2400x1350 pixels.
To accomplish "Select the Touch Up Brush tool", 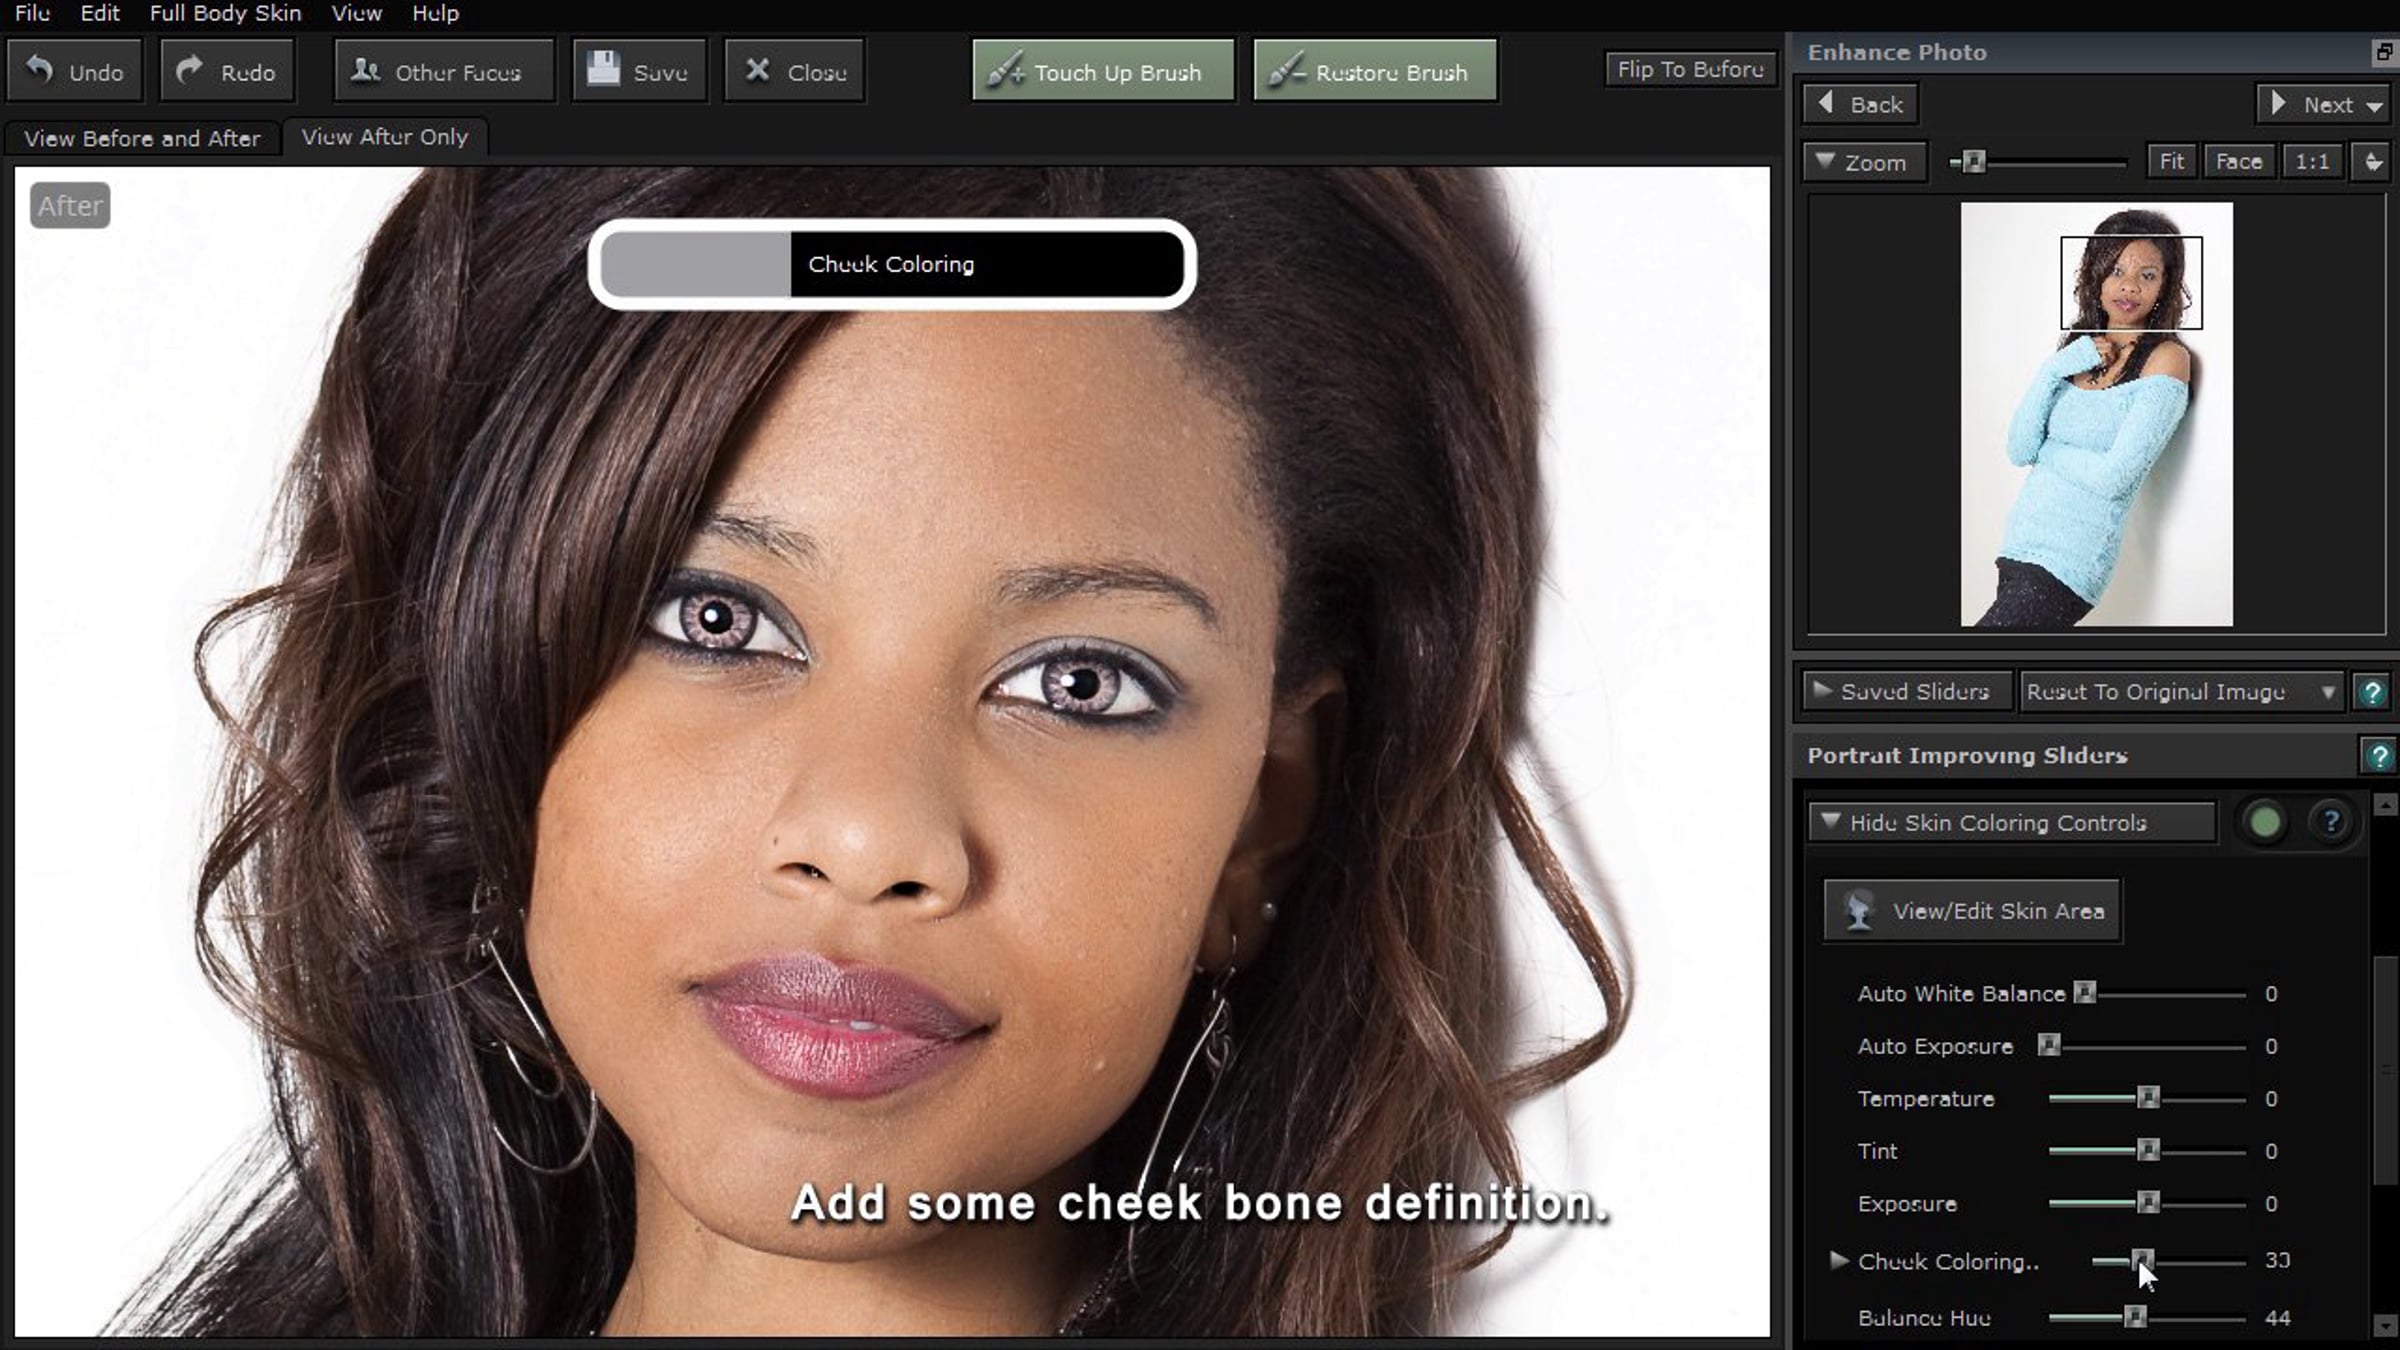I will click(1103, 71).
